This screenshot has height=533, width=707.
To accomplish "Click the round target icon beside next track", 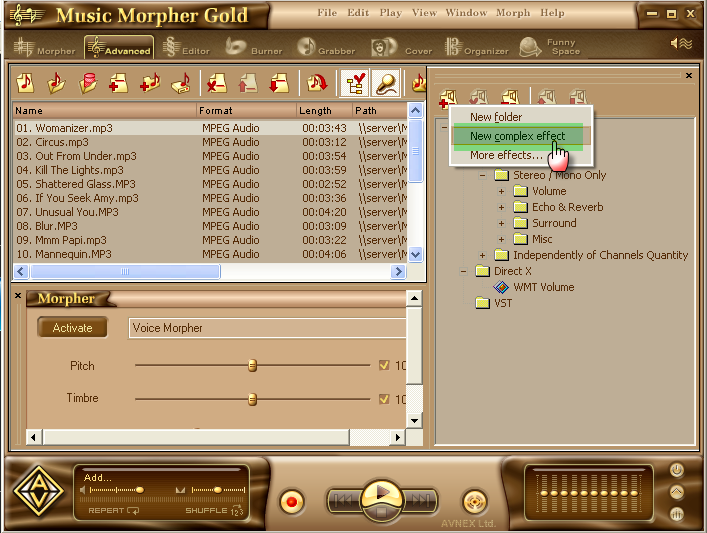I will (475, 501).
